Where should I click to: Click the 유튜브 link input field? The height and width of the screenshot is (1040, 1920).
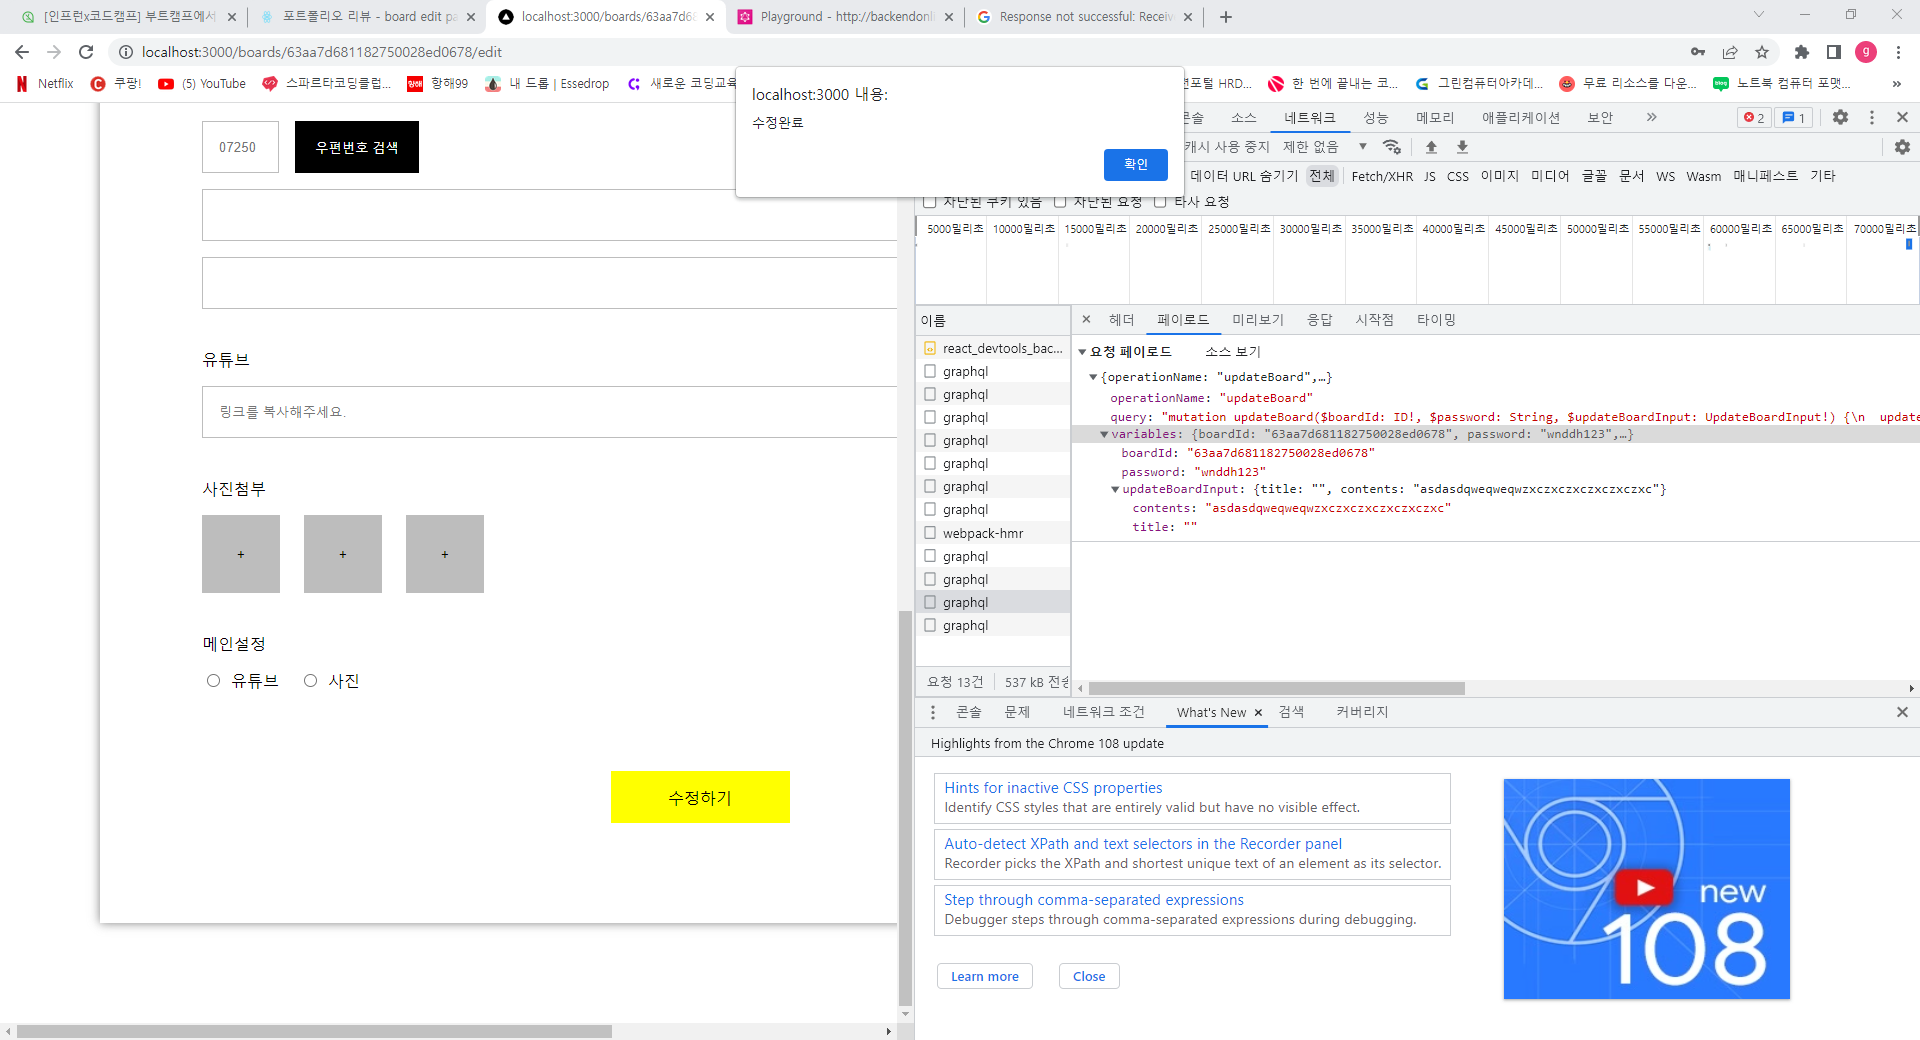[x=550, y=412]
